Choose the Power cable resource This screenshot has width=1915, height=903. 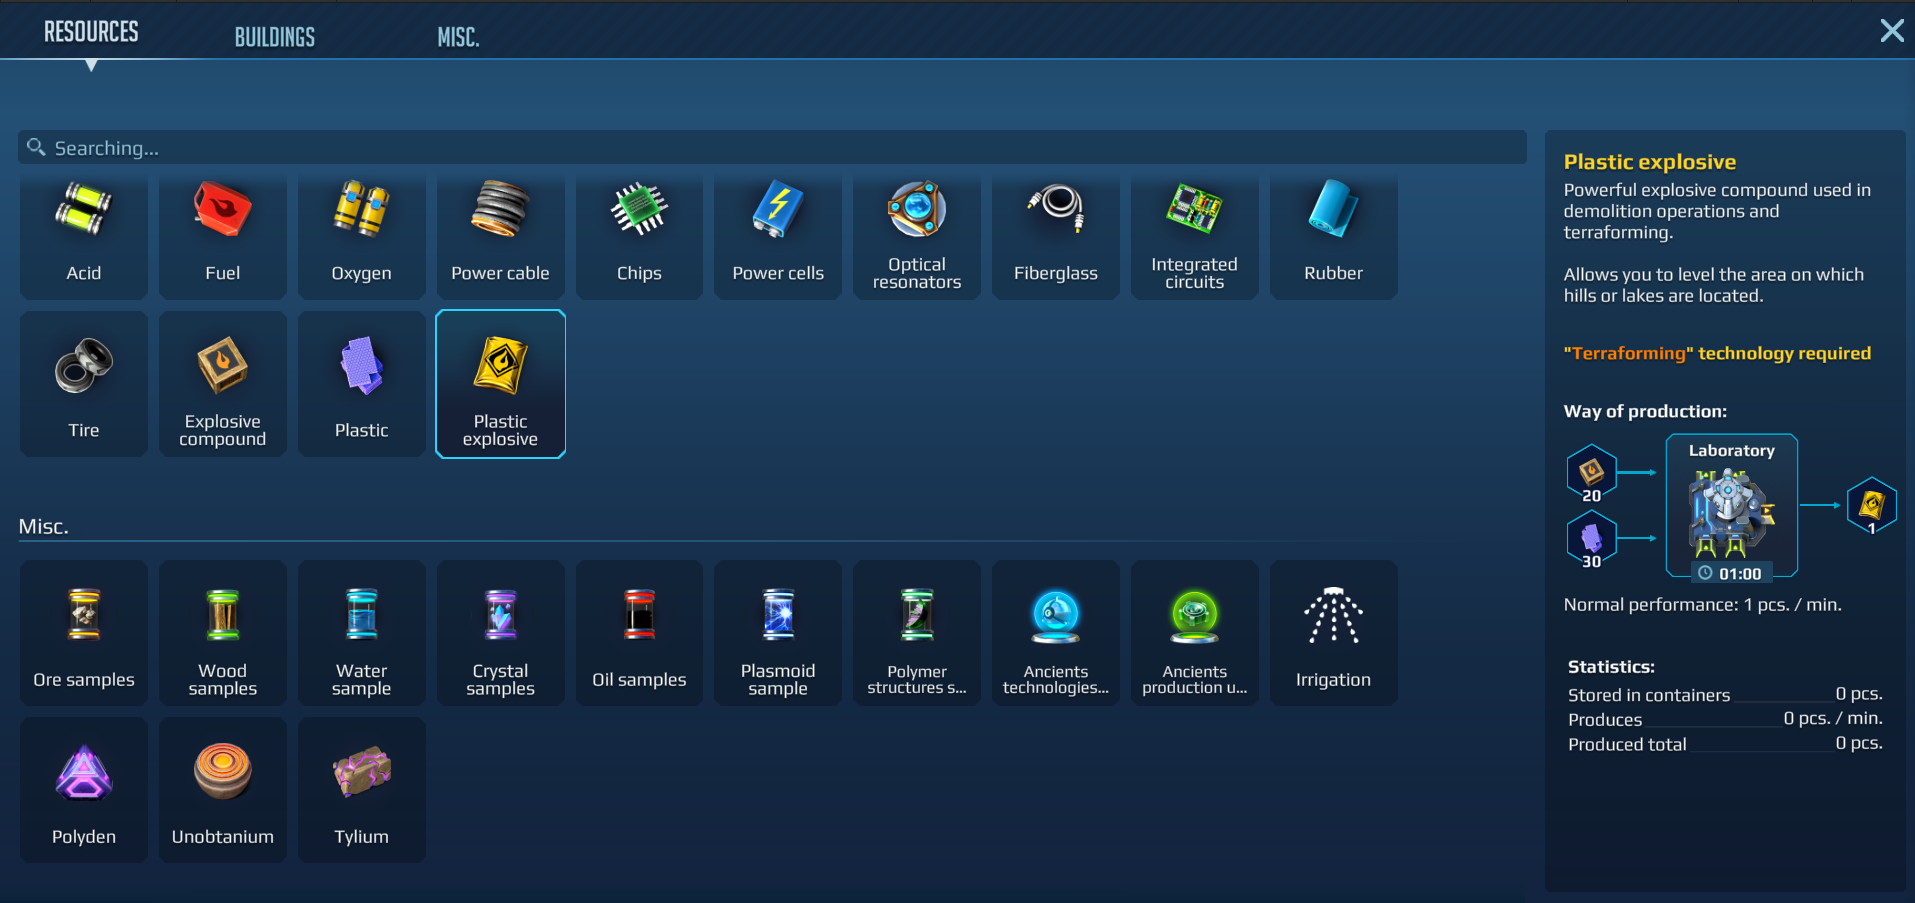(501, 236)
